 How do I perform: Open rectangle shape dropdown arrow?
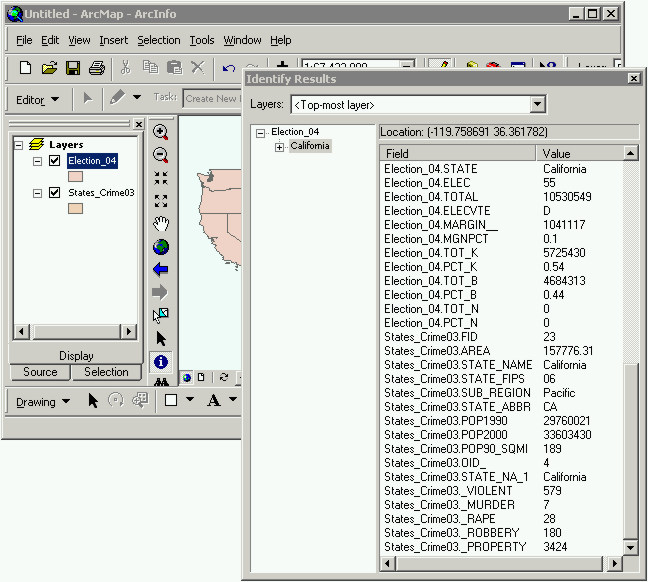click(190, 399)
